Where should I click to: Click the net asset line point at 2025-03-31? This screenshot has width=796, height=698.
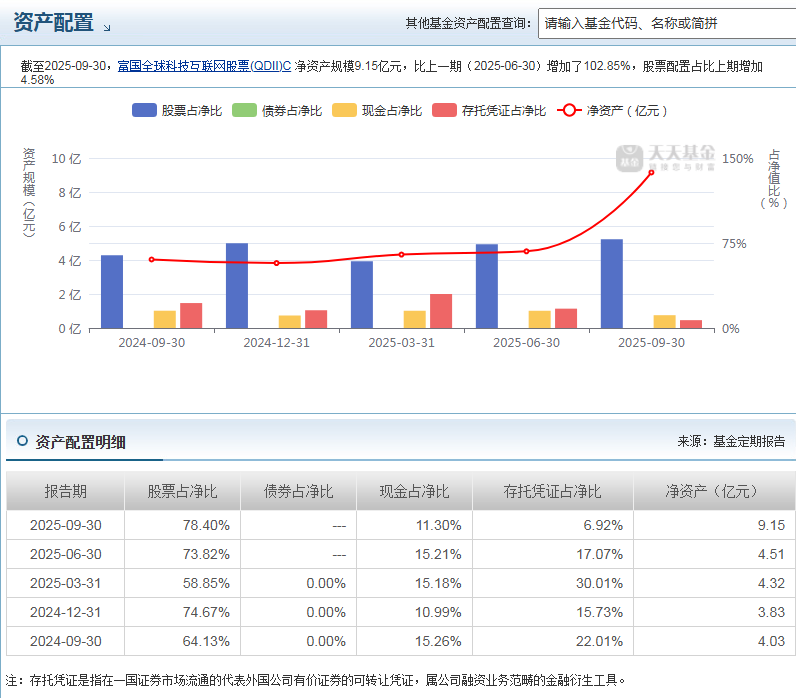(401, 254)
